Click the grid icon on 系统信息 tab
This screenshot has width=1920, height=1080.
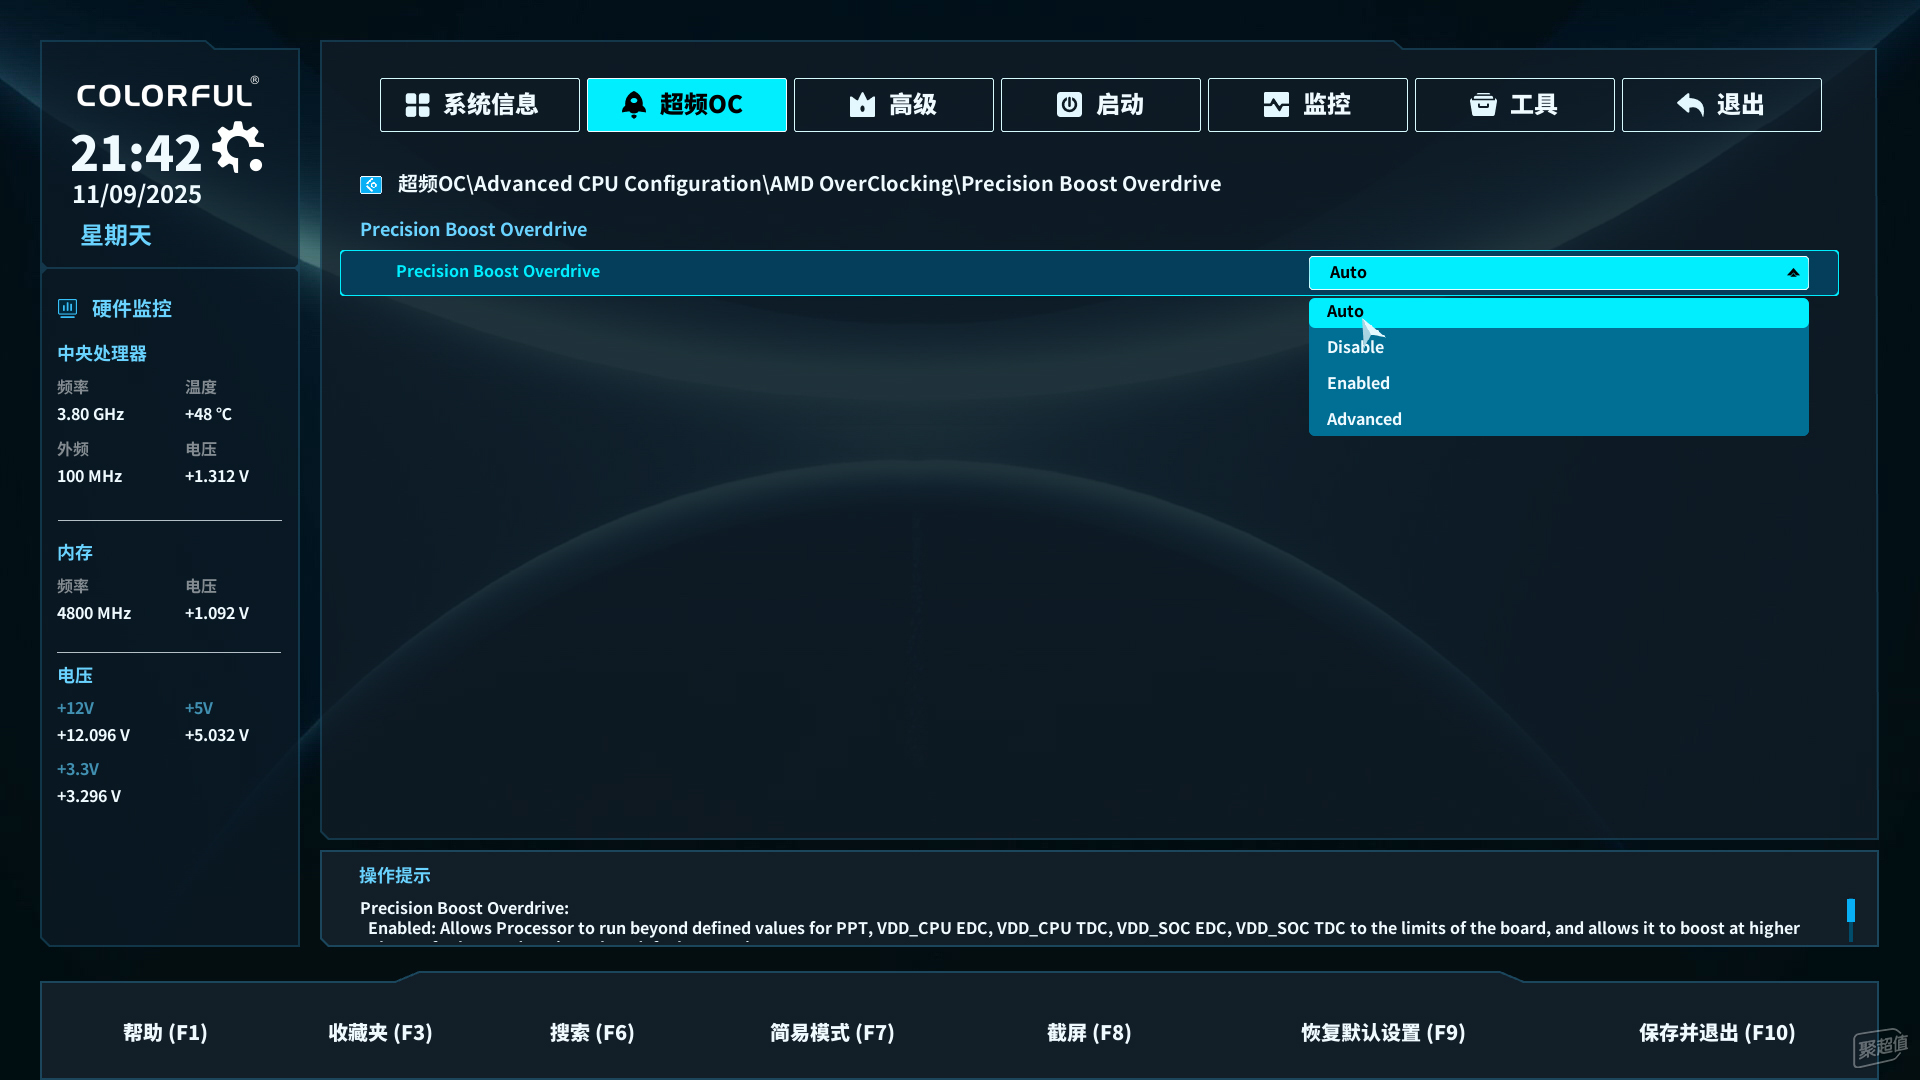click(x=417, y=105)
